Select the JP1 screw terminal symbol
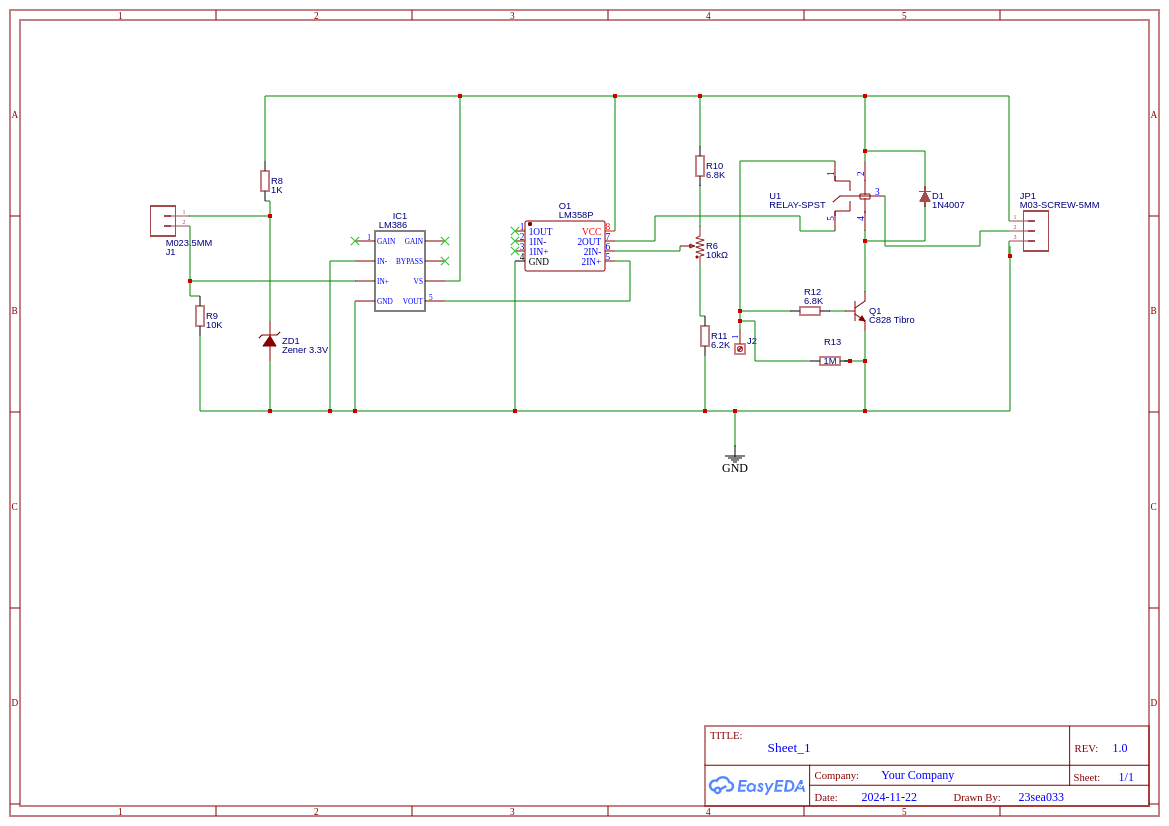 tap(1035, 231)
